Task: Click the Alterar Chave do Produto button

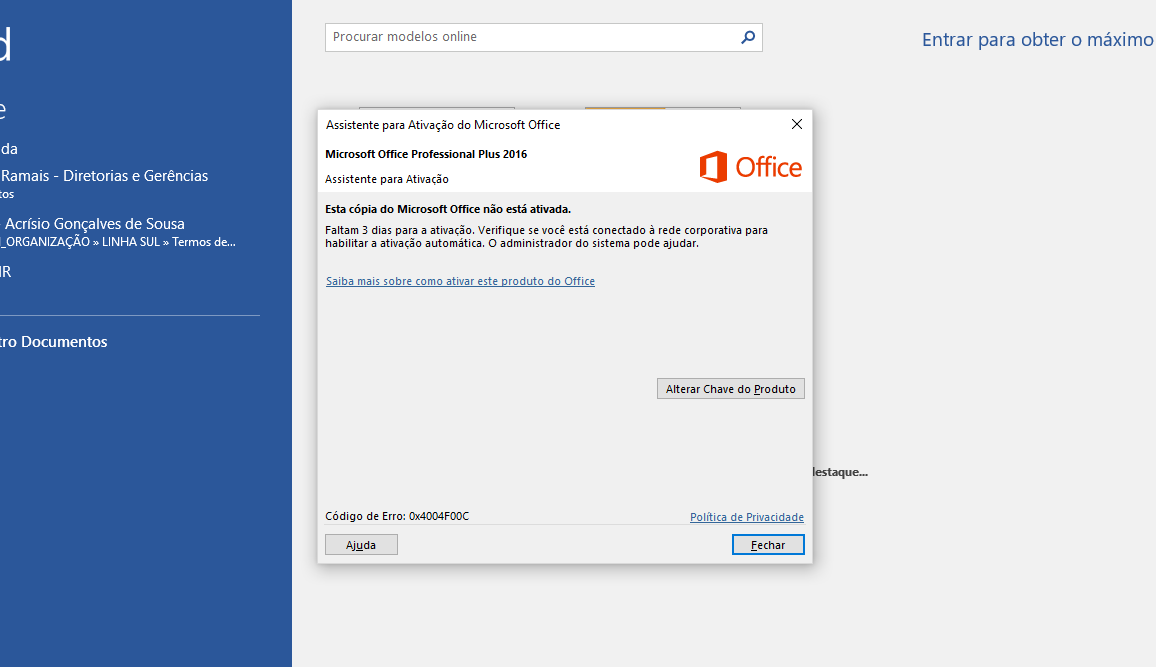Action: [731, 389]
